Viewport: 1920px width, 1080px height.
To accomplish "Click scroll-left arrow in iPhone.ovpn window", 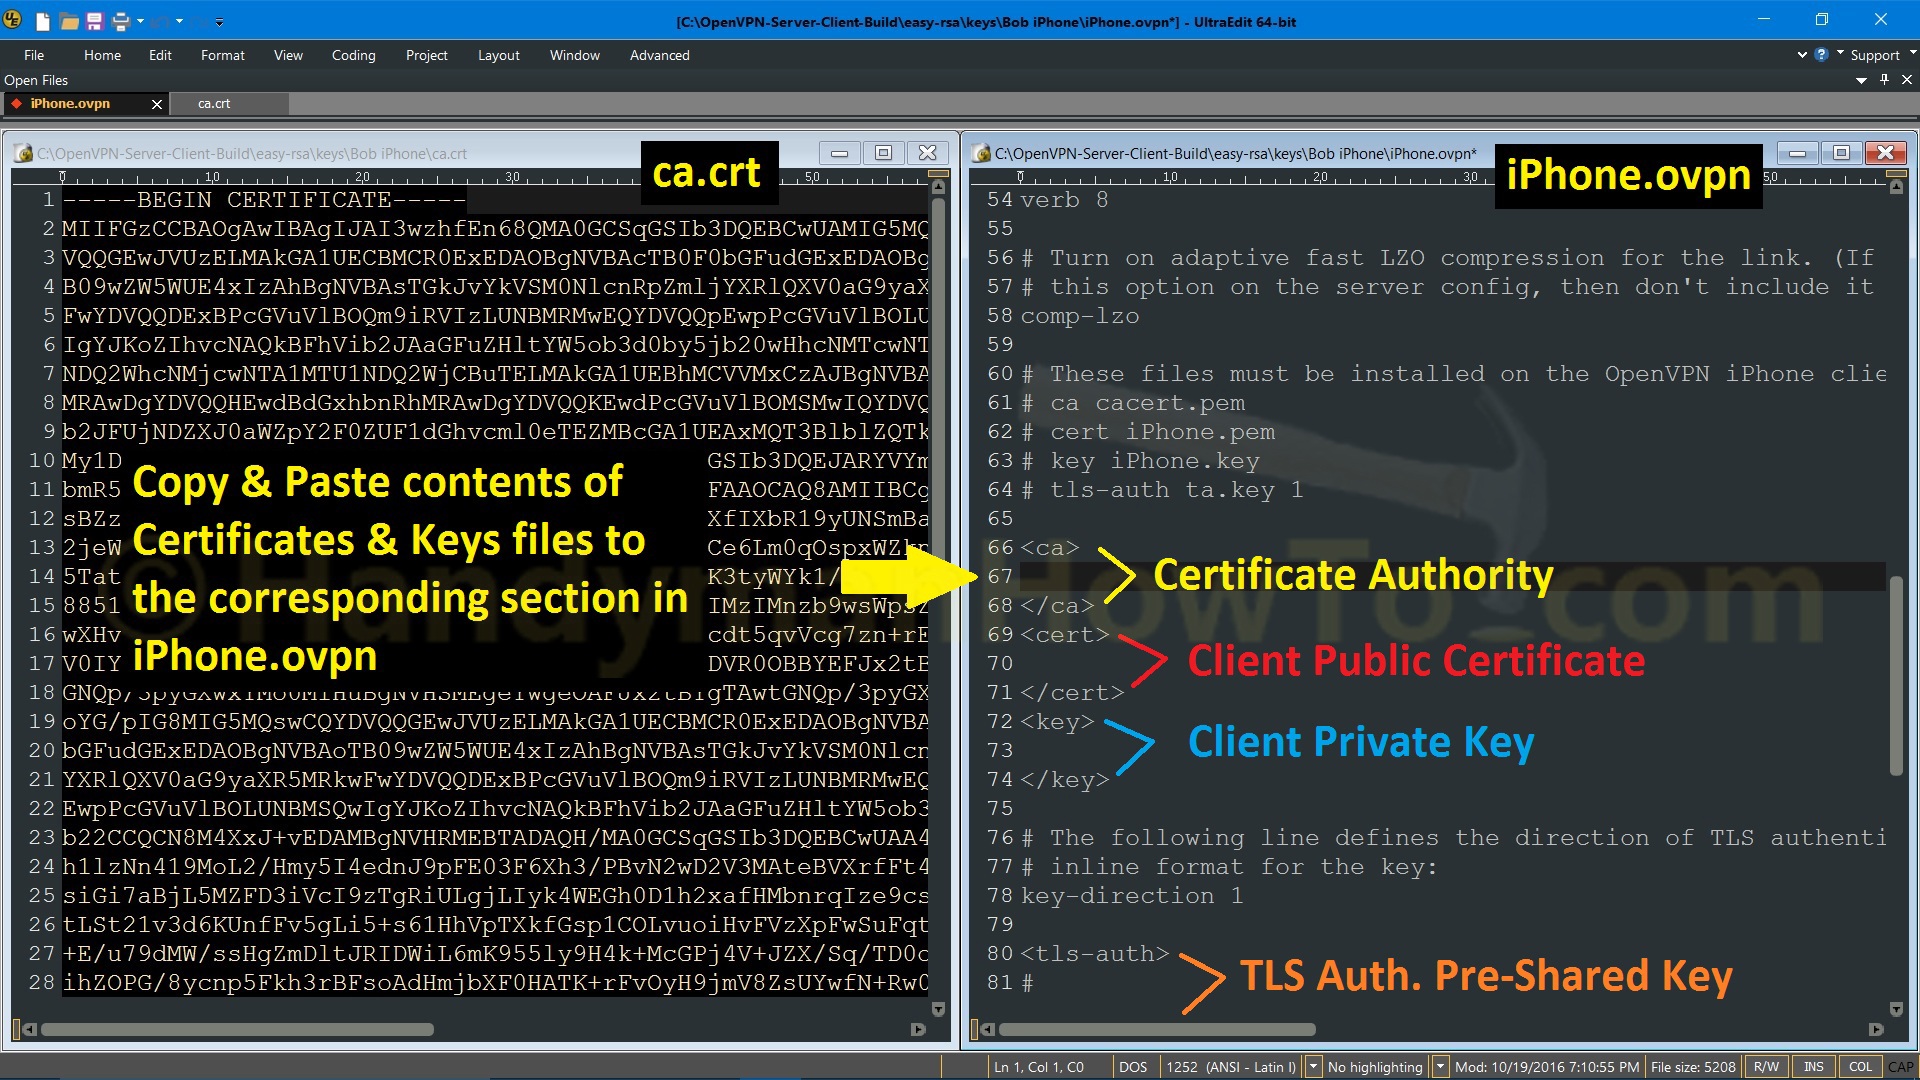I will click(987, 1029).
